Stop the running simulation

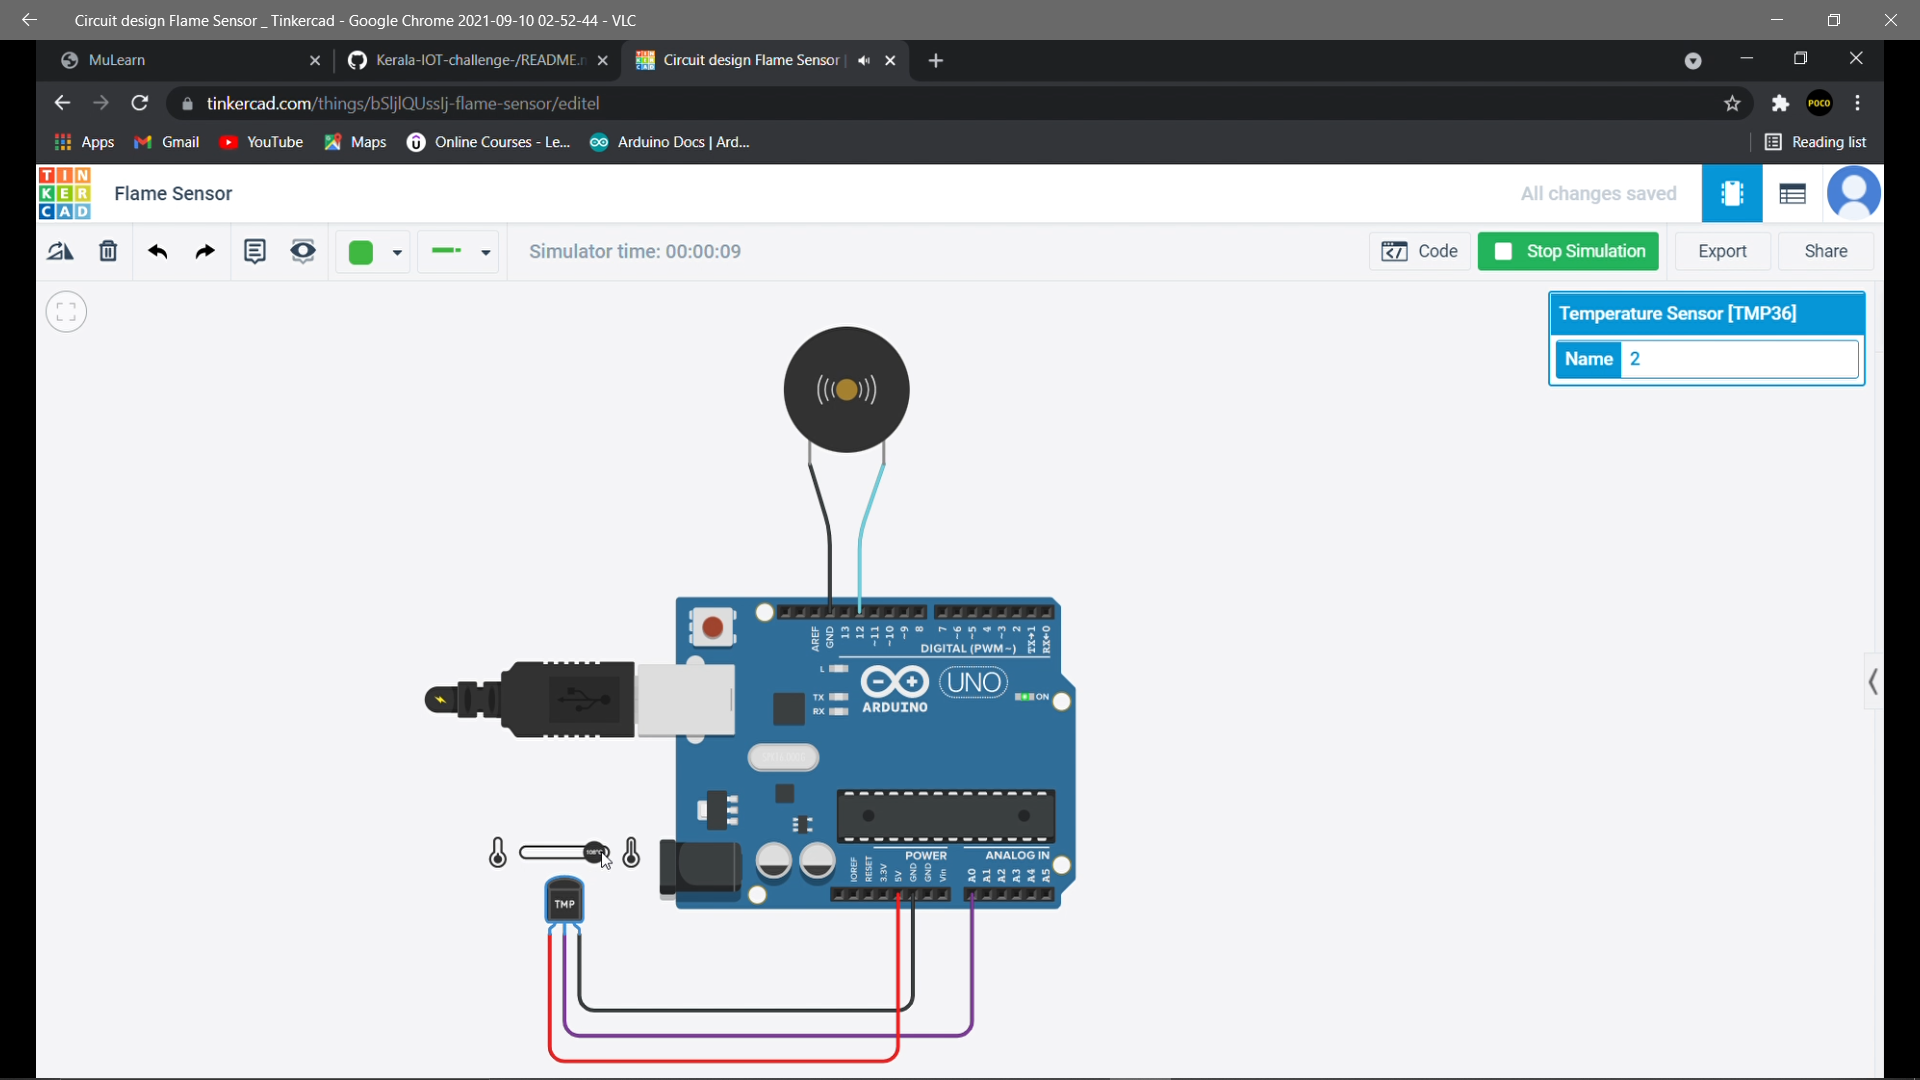click(x=1568, y=251)
